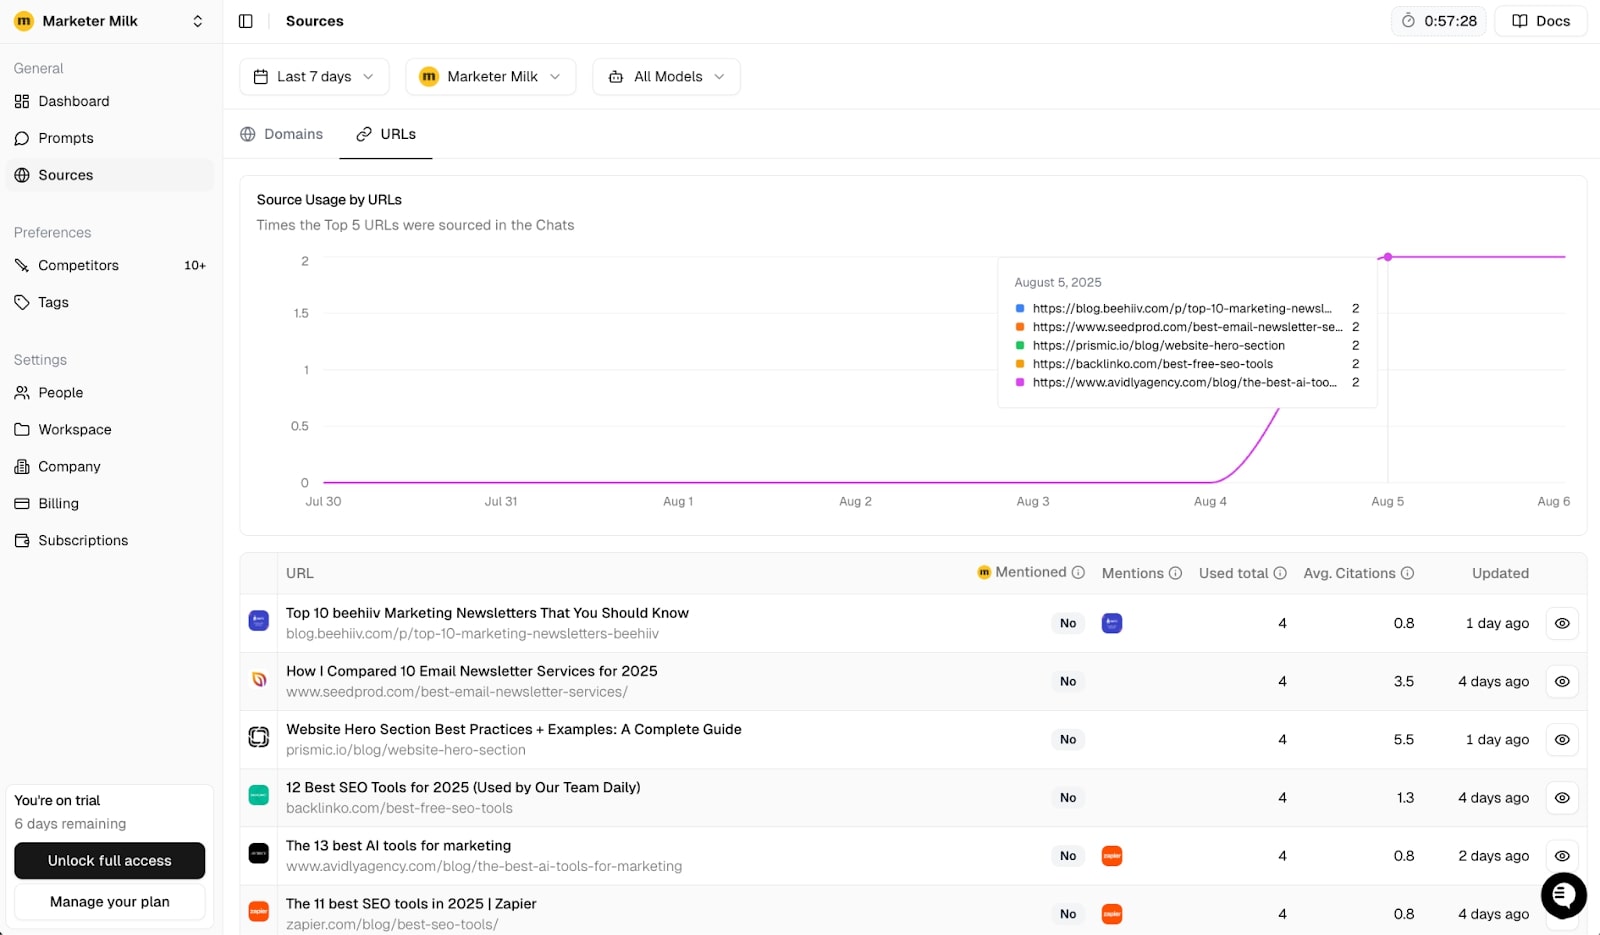The height and width of the screenshot is (935, 1600).
Task: View details for seedprod newsletter services row
Action: click(x=1562, y=681)
